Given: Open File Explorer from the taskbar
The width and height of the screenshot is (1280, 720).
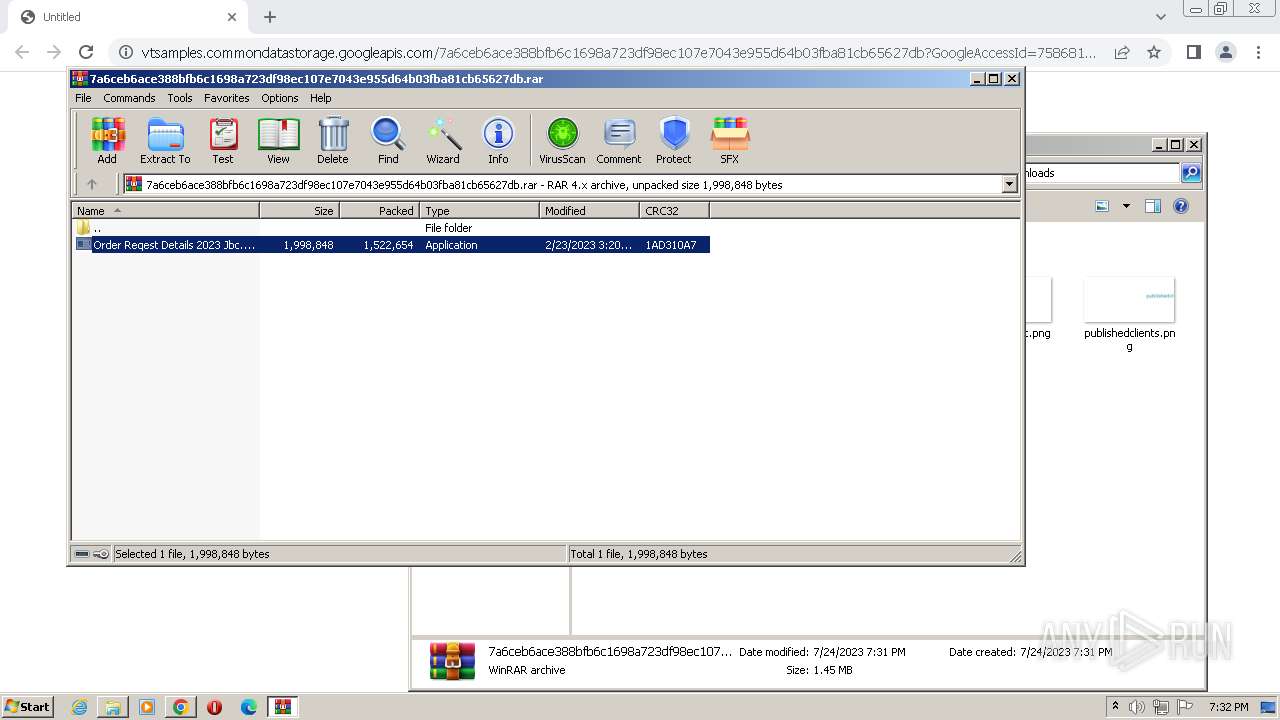Looking at the screenshot, I should click(113, 707).
